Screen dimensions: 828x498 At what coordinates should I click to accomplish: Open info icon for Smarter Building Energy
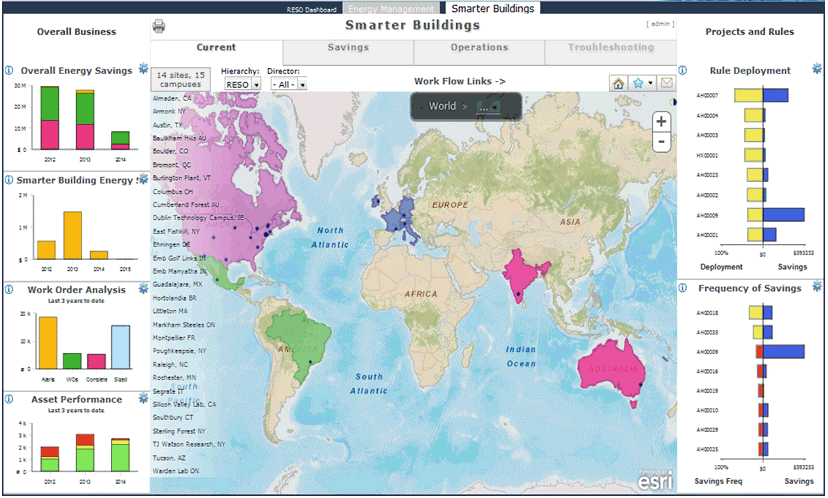click(x=9, y=180)
